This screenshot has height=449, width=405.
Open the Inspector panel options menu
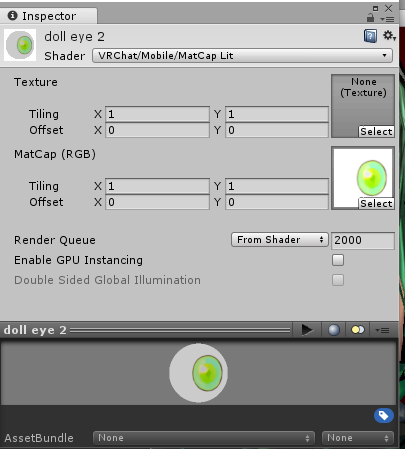click(387, 20)
